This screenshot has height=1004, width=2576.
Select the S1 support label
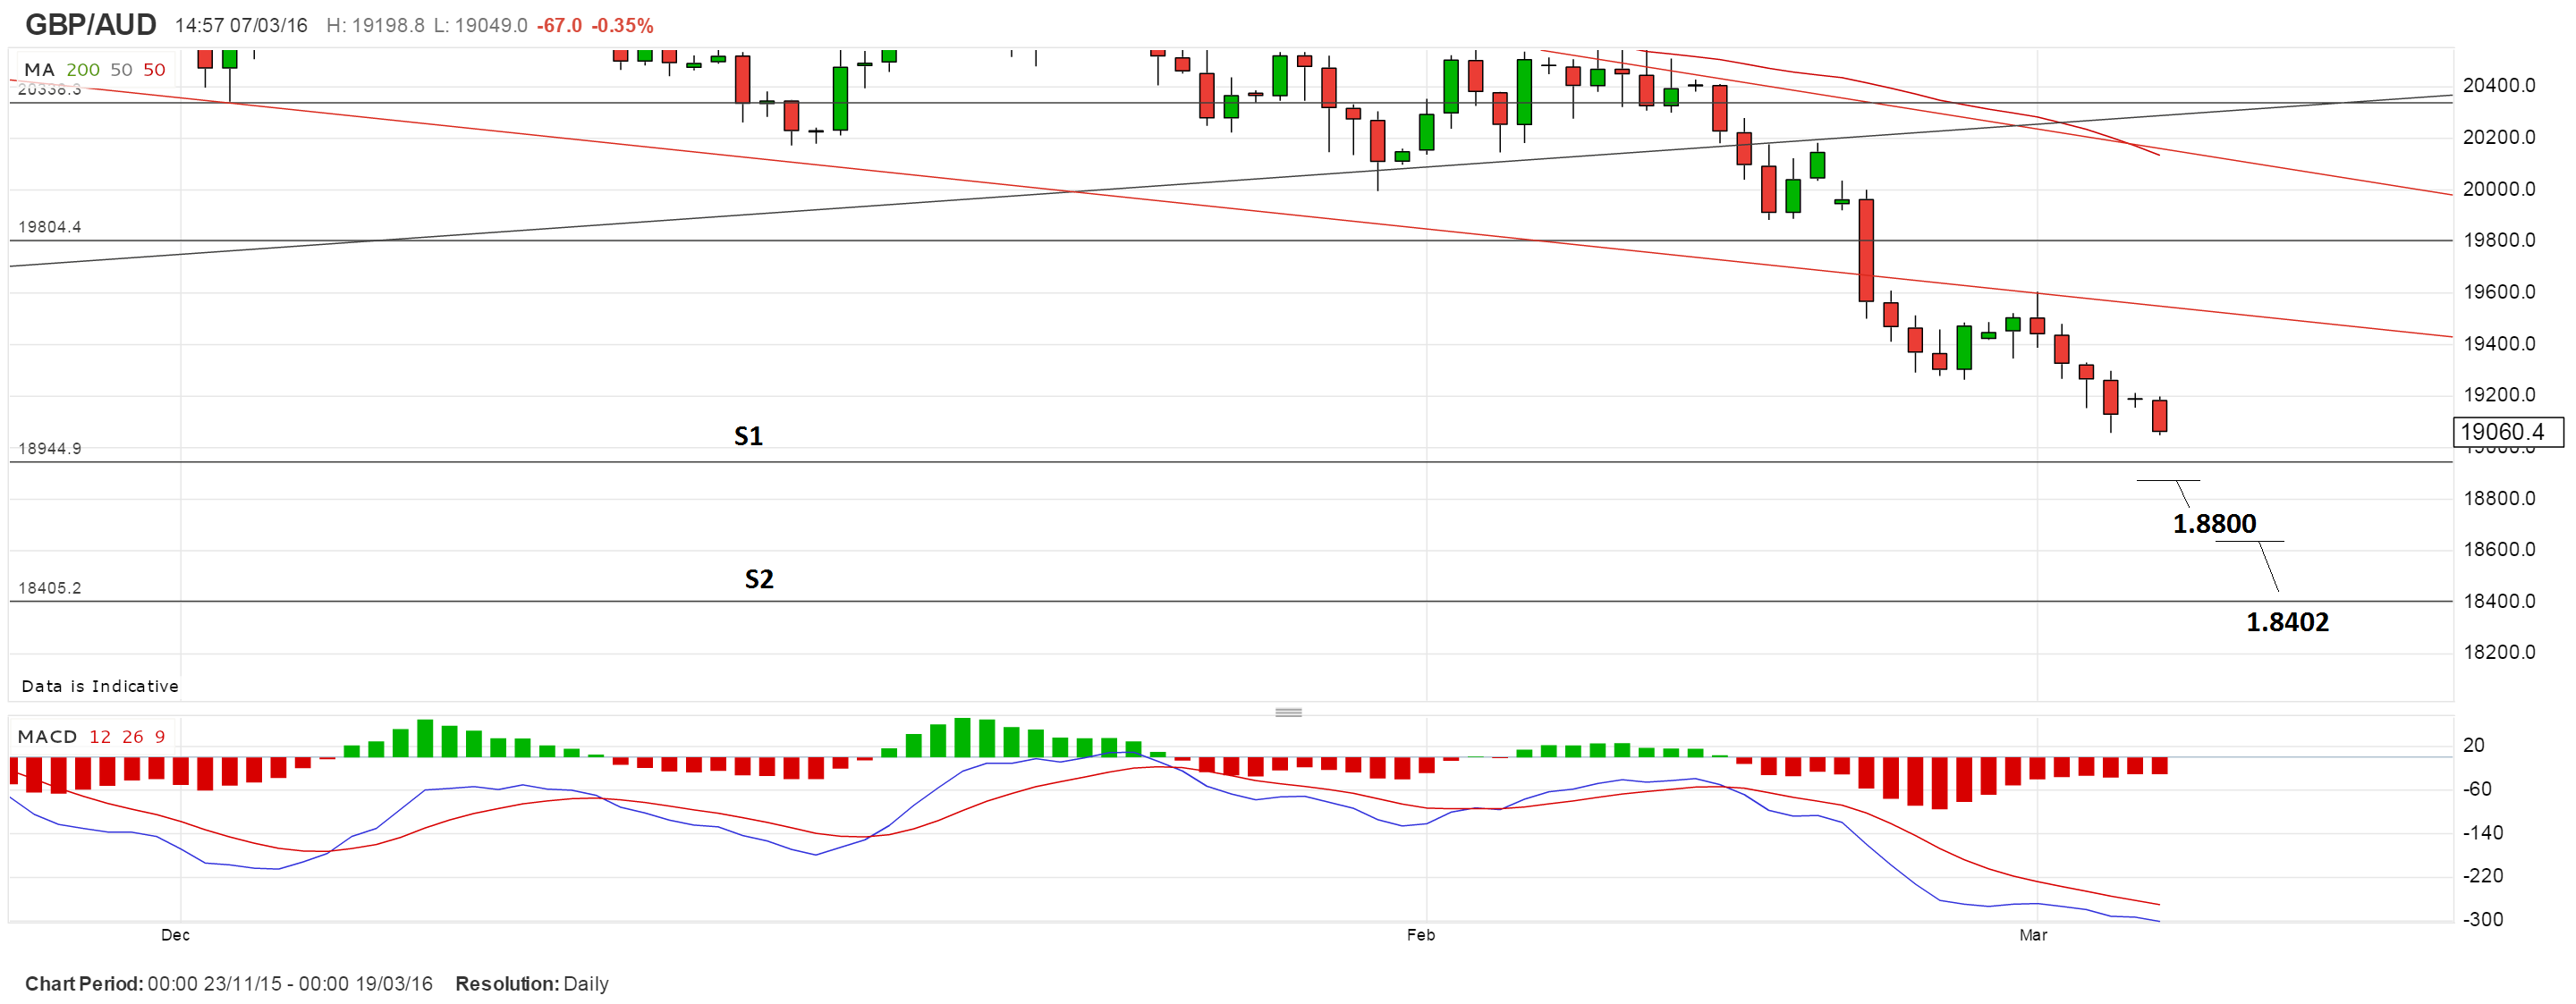click(748, 436)
